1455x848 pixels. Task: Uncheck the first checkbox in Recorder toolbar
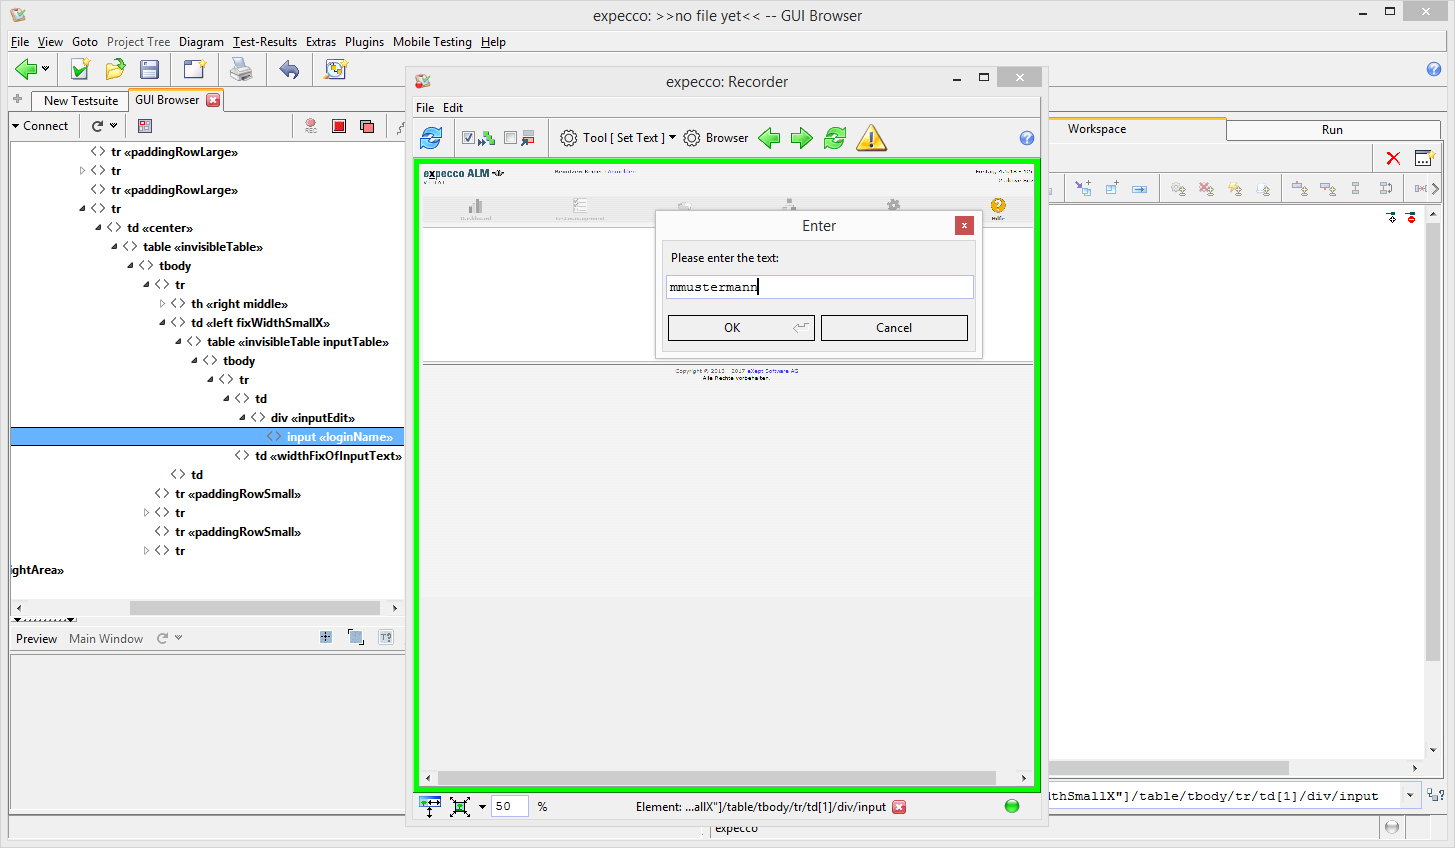(x=468, y=138)
